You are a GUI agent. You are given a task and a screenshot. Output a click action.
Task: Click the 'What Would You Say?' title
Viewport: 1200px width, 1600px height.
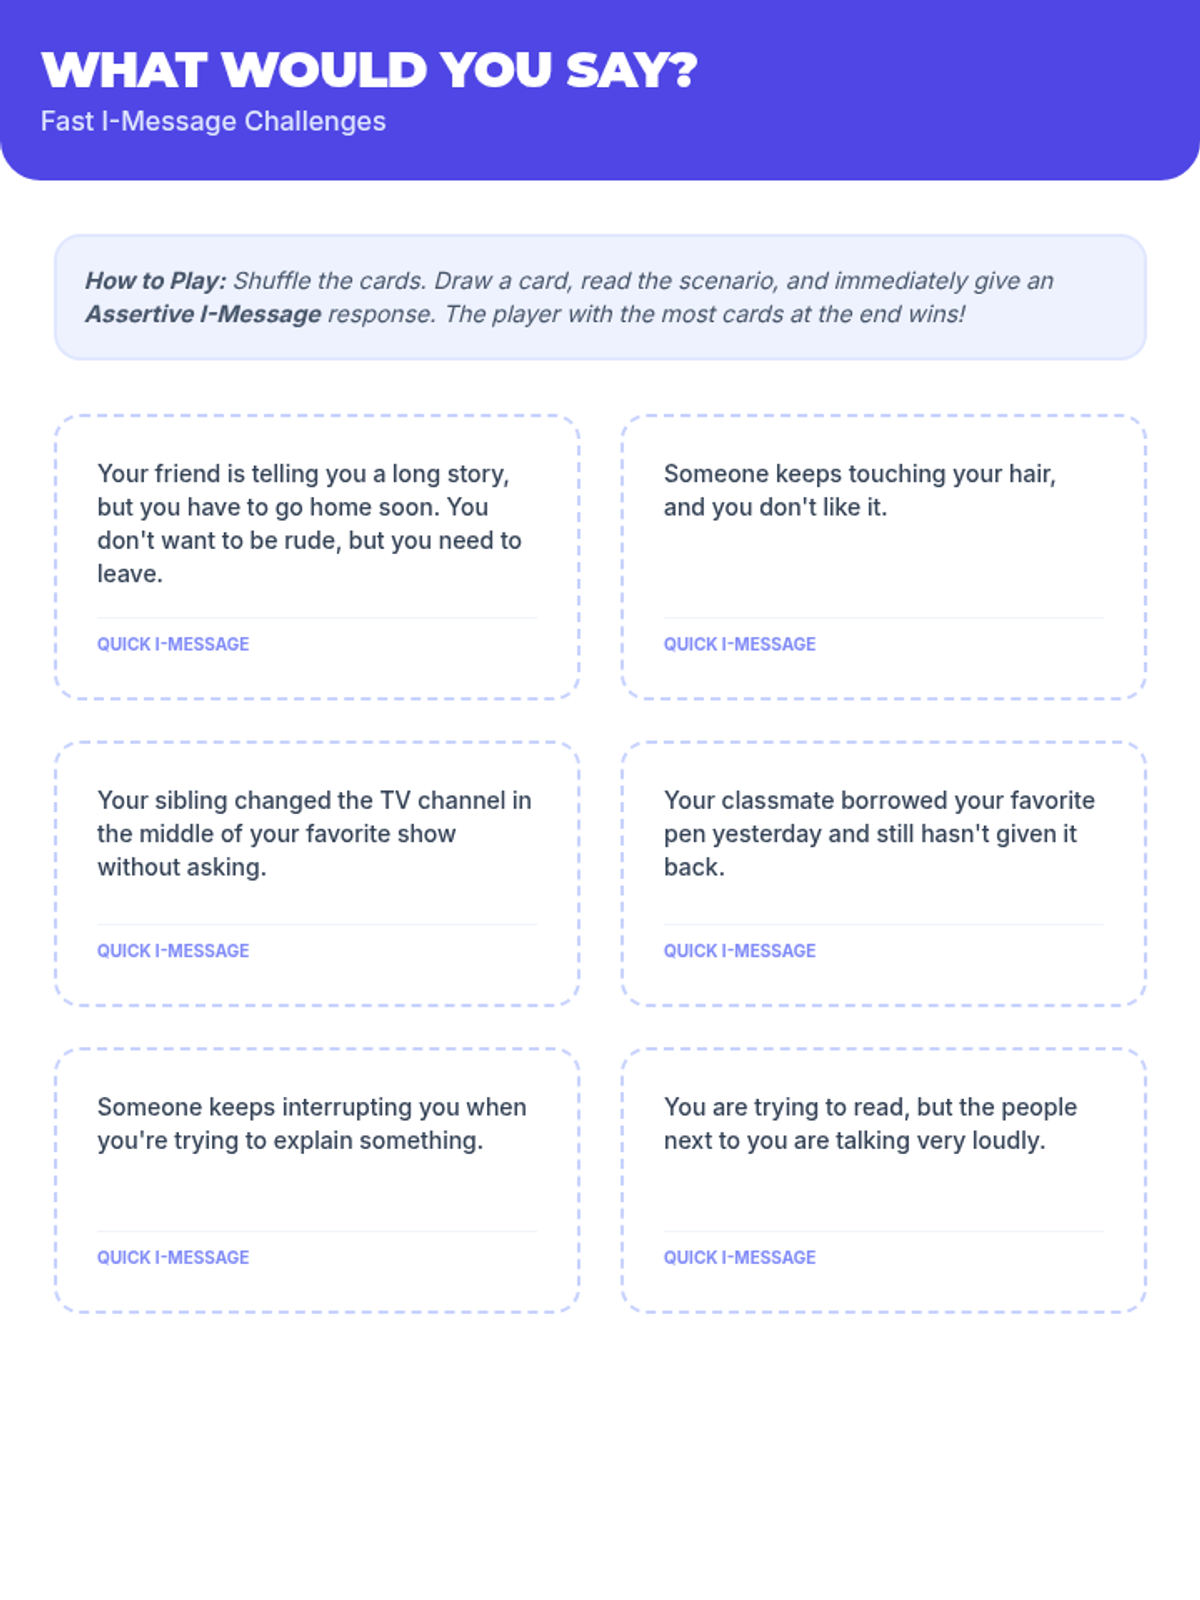[369, 70]
